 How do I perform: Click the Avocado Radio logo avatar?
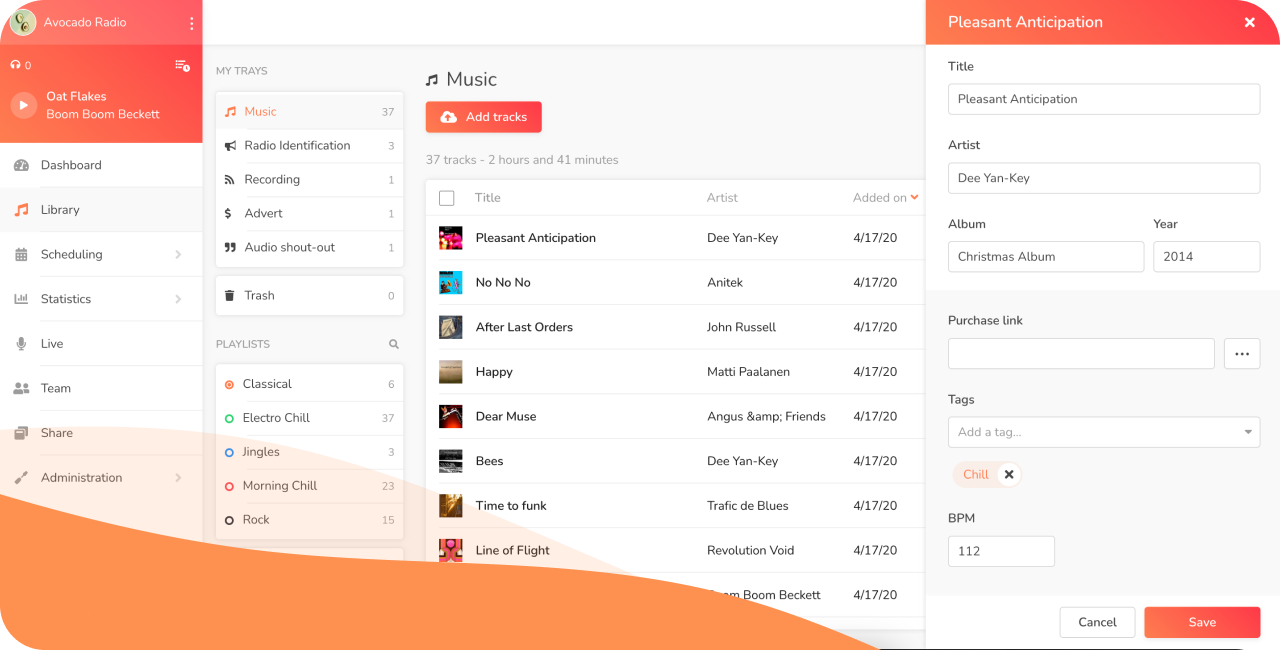click(x=23, y=22)
